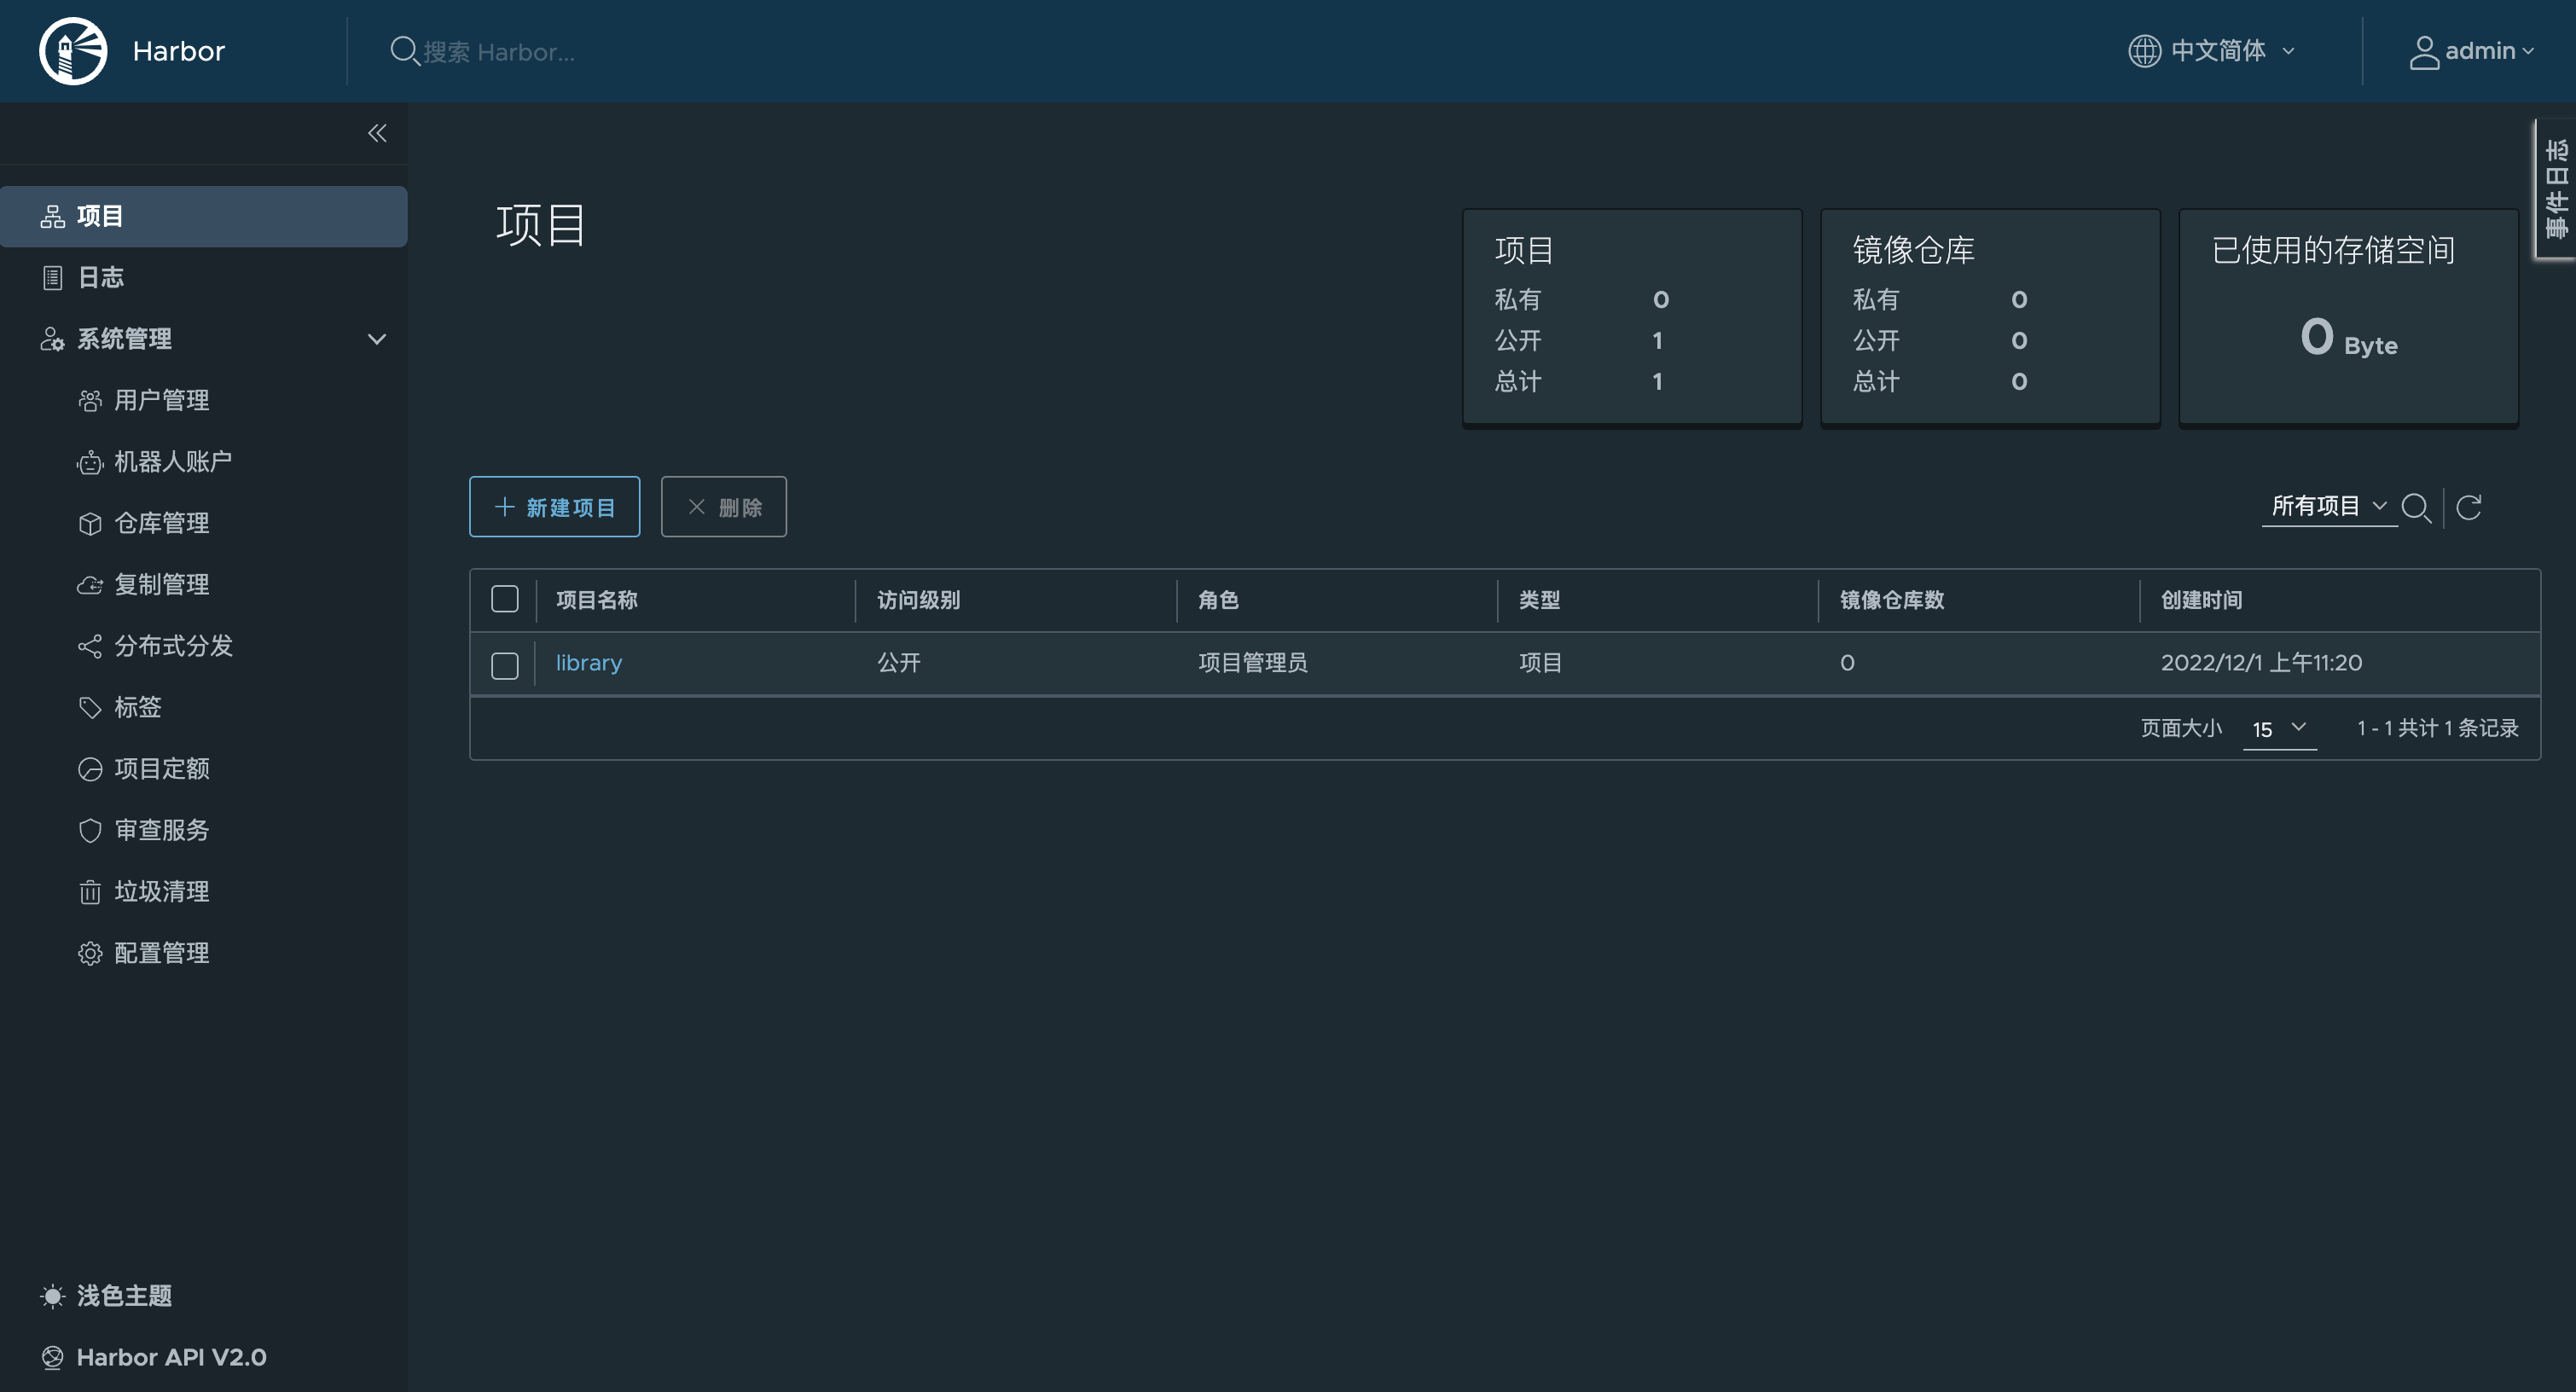This screenshot has height=1392, width=2576.
Task: Click the search magnifier beside 所有项目 filter
Action: click(2416, 507)
